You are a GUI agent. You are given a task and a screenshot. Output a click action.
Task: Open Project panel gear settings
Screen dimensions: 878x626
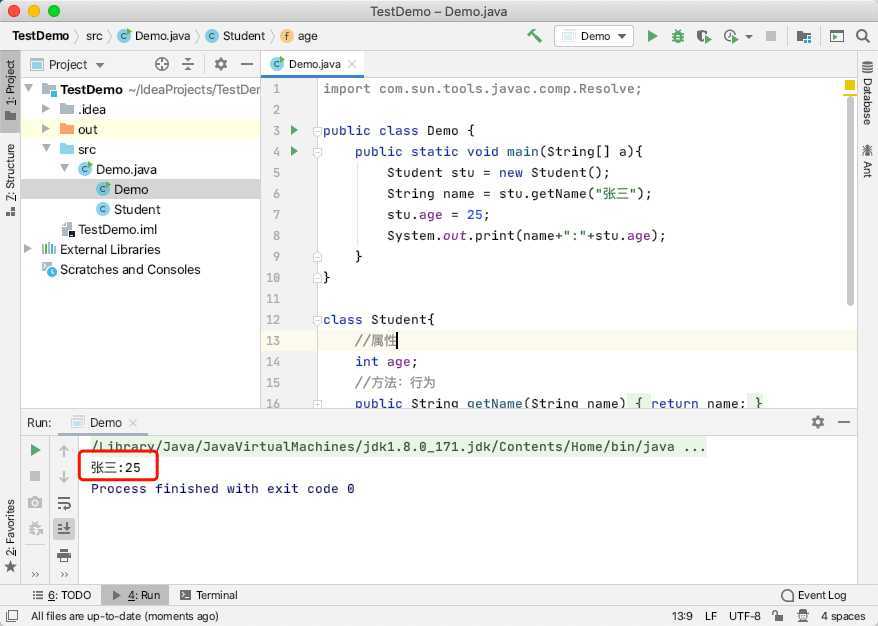pos(221,64)
